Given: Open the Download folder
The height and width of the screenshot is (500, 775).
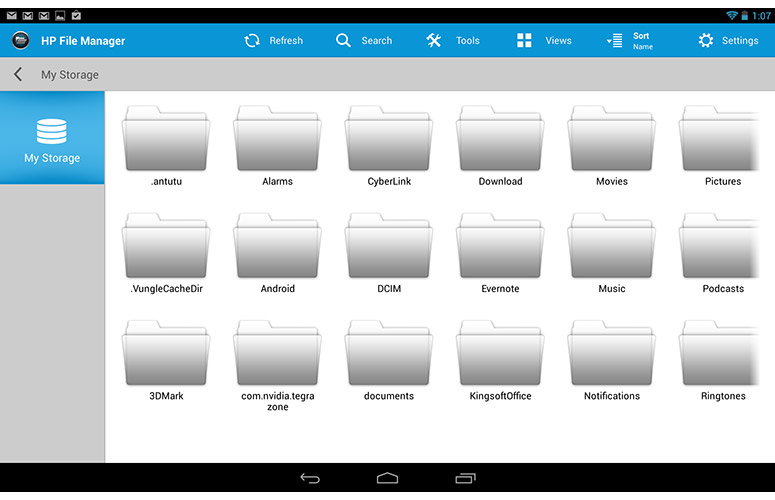Looking at the screenshot, I should pos(500,146).
